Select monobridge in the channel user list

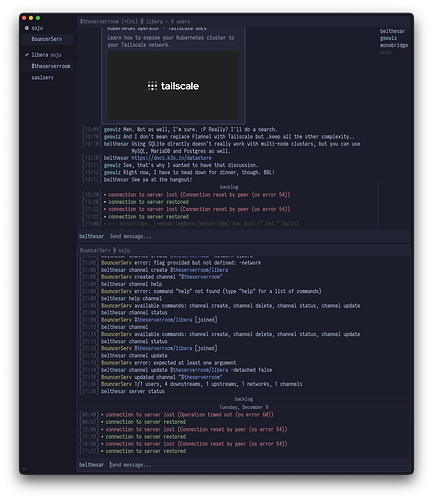pyautogui.click(x=394, y=45)
